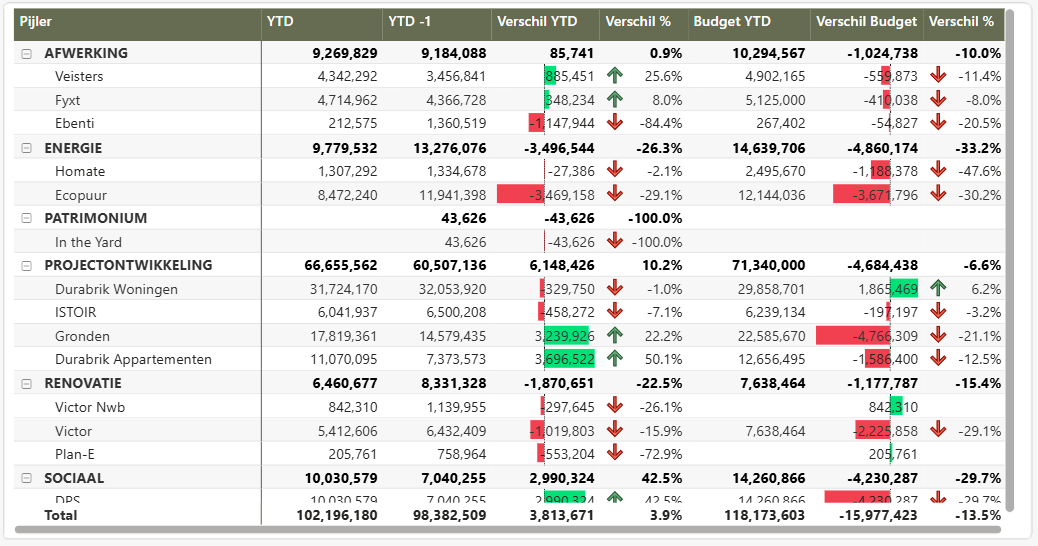The width and height of the screenshot is (1038, 546).
Task: Click PROJECTONTWIKKELING Budget YTD value 71,340,000
Action: [x=769, y=266]
